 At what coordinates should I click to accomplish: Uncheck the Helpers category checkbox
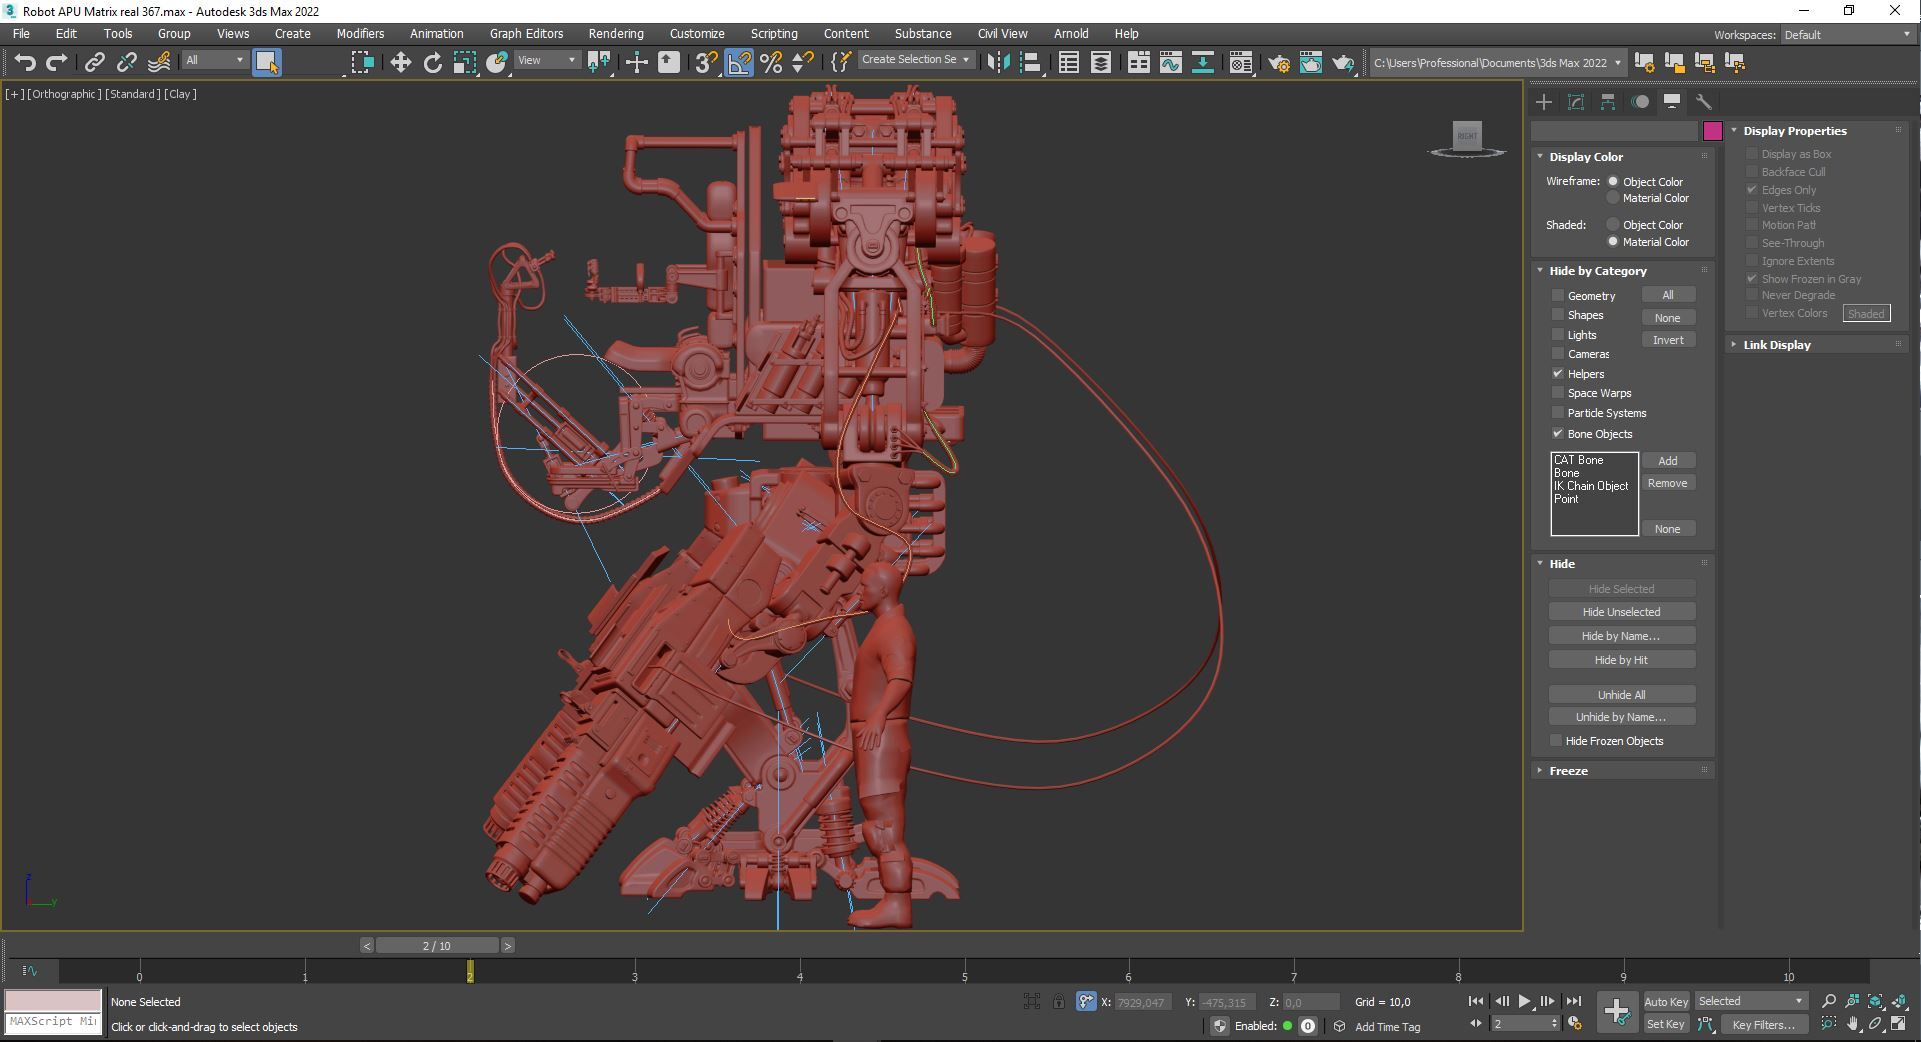click(1557, 374)
